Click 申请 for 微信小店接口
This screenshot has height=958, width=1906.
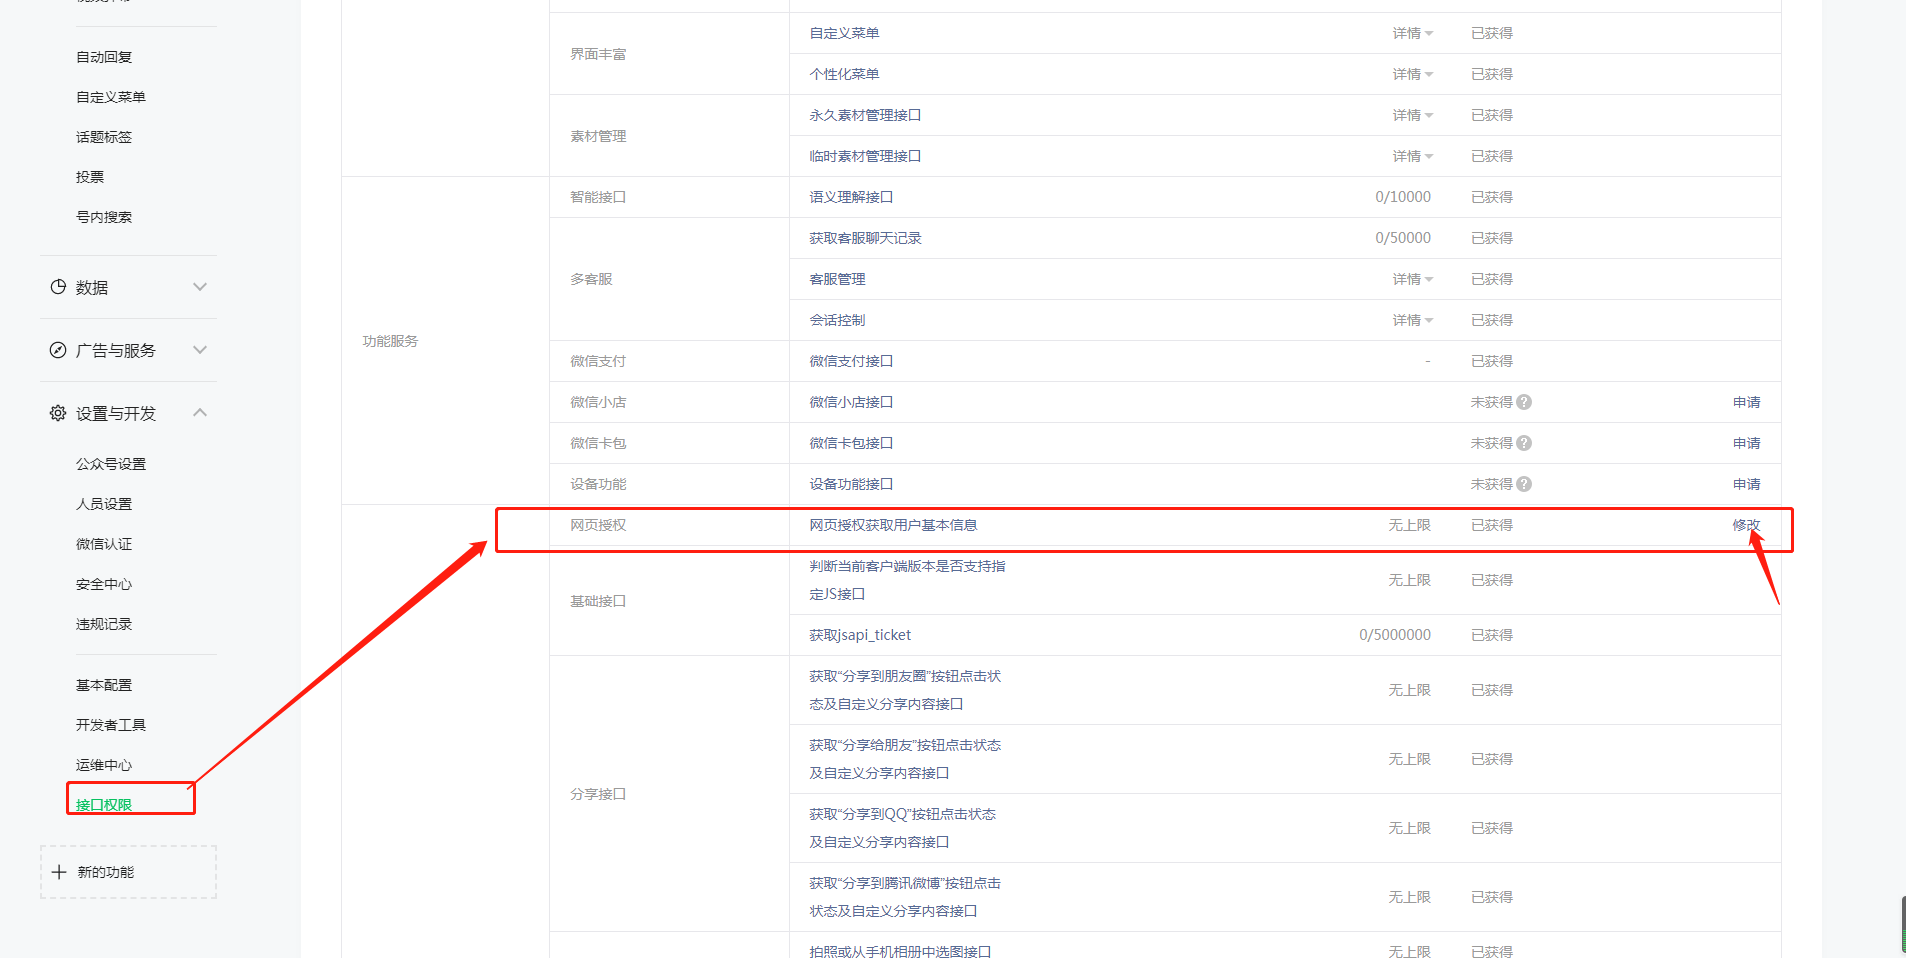tap(1746, 402)
